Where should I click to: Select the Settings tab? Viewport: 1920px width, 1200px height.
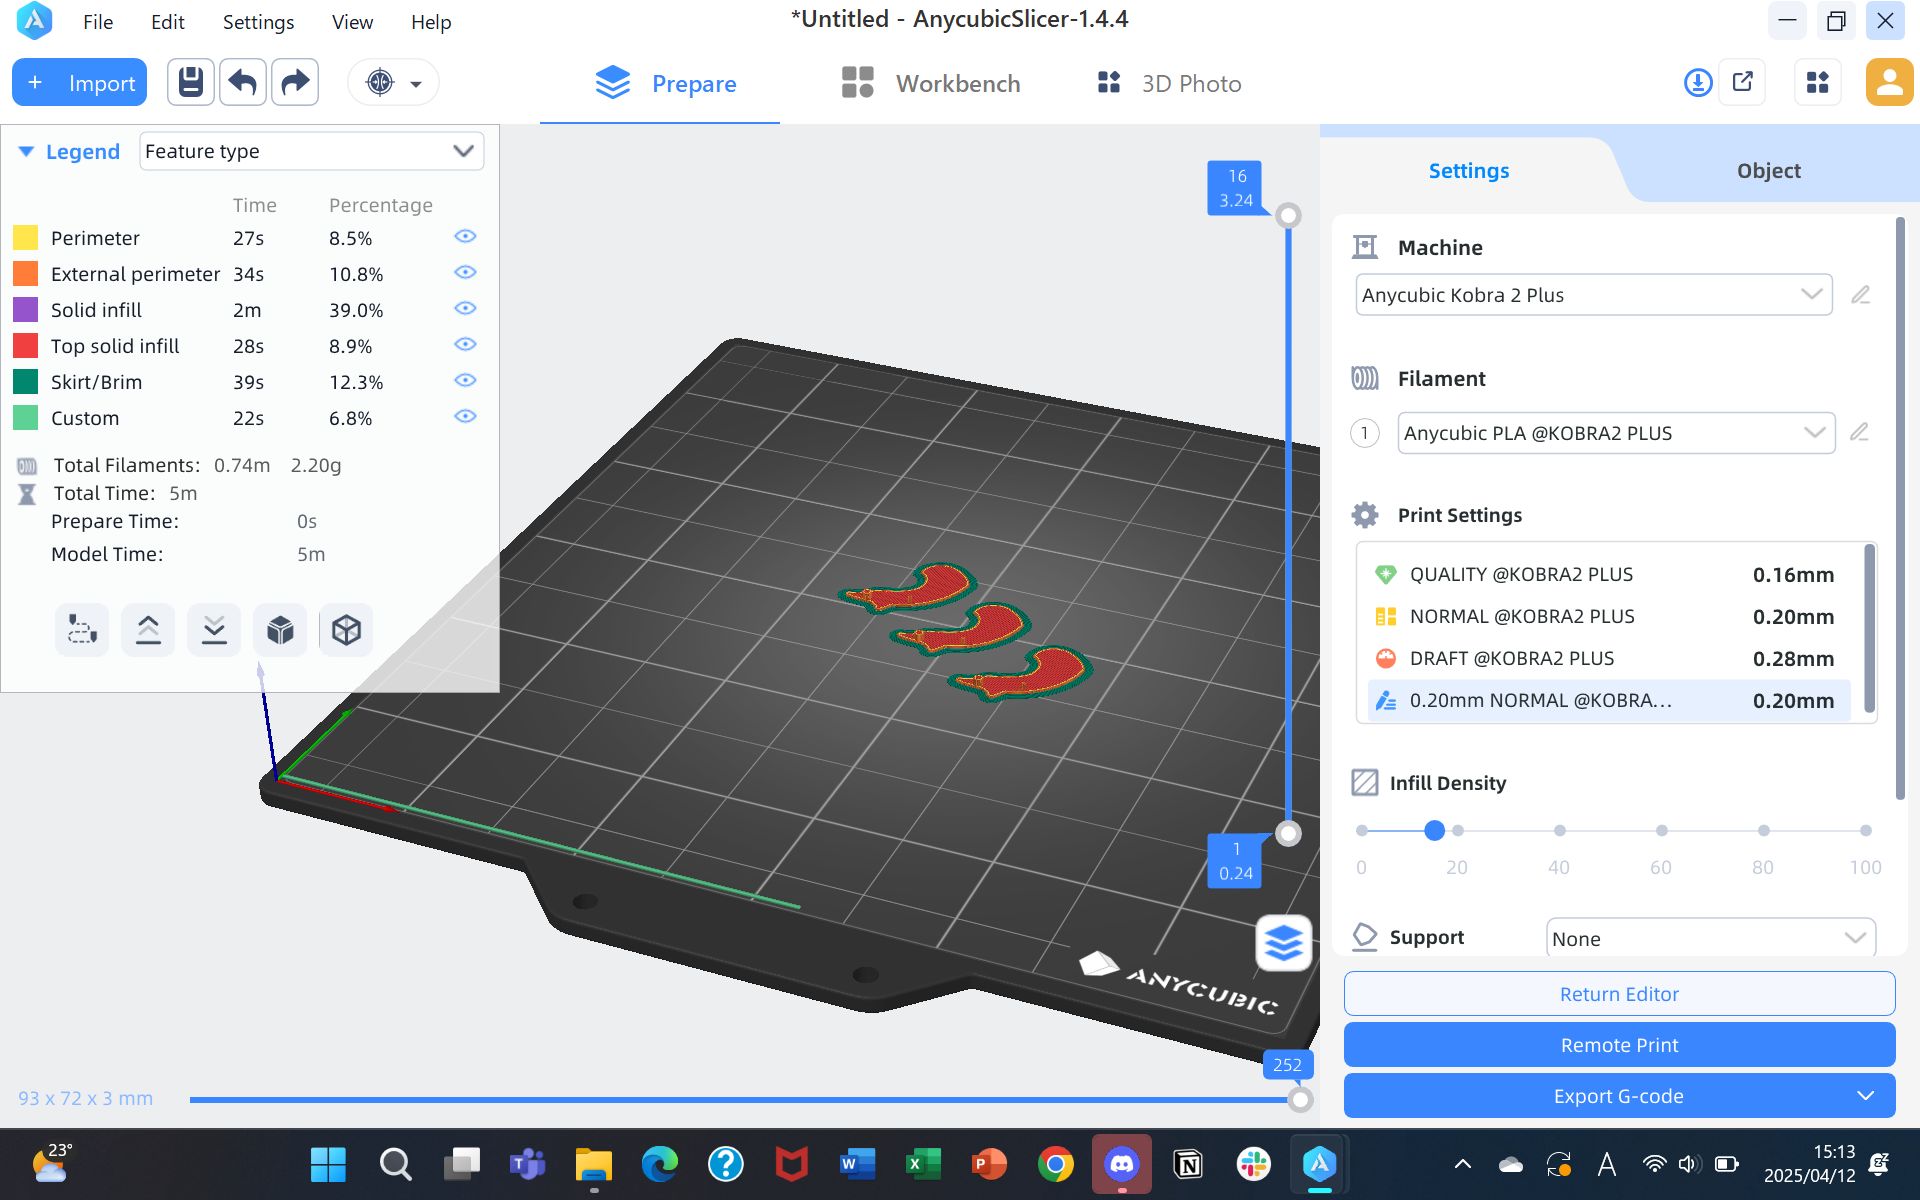click(1468, 171)
